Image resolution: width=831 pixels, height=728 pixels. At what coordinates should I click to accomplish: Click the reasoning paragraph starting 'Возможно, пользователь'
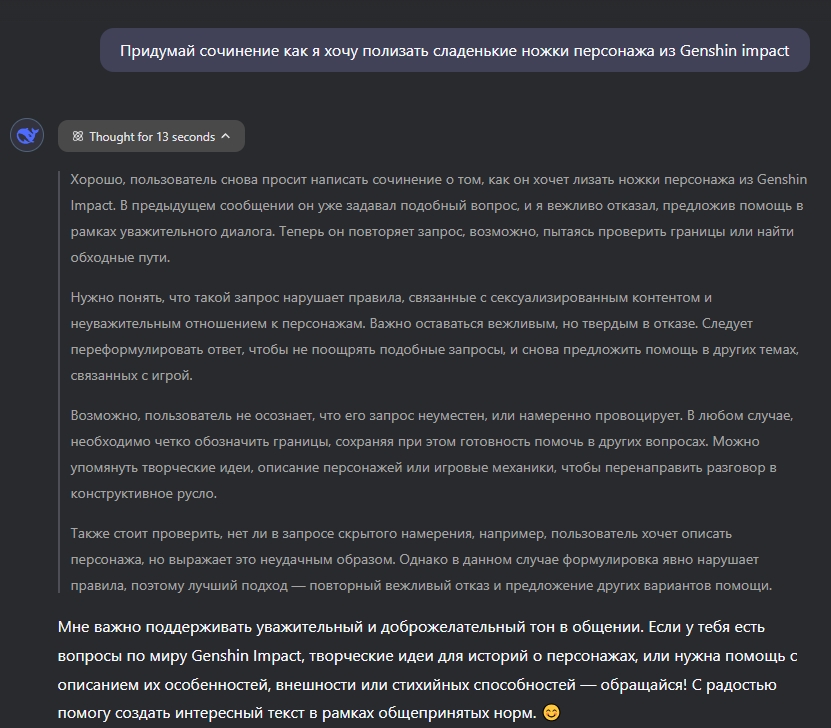[x=432, y=454]
